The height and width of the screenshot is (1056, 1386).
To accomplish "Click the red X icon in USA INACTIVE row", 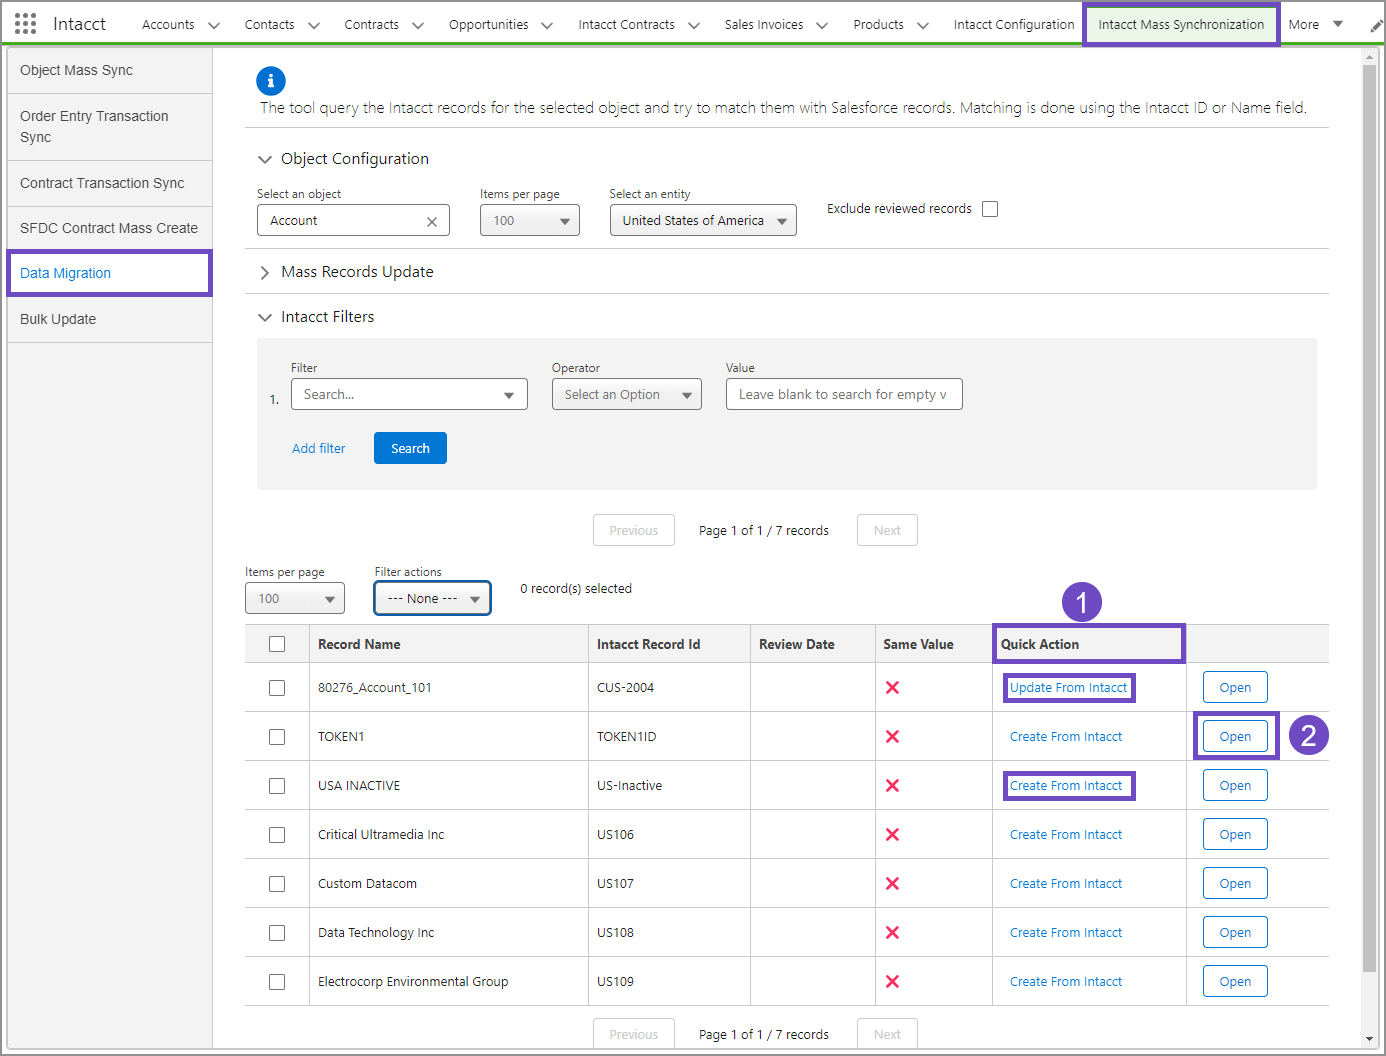I will [892, 785].
